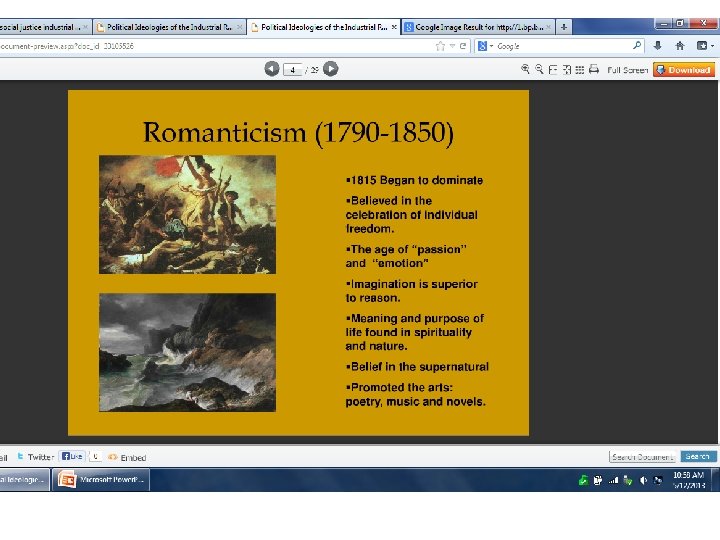
Task: Go to the next slide page
Action: [x=331, y=69]
